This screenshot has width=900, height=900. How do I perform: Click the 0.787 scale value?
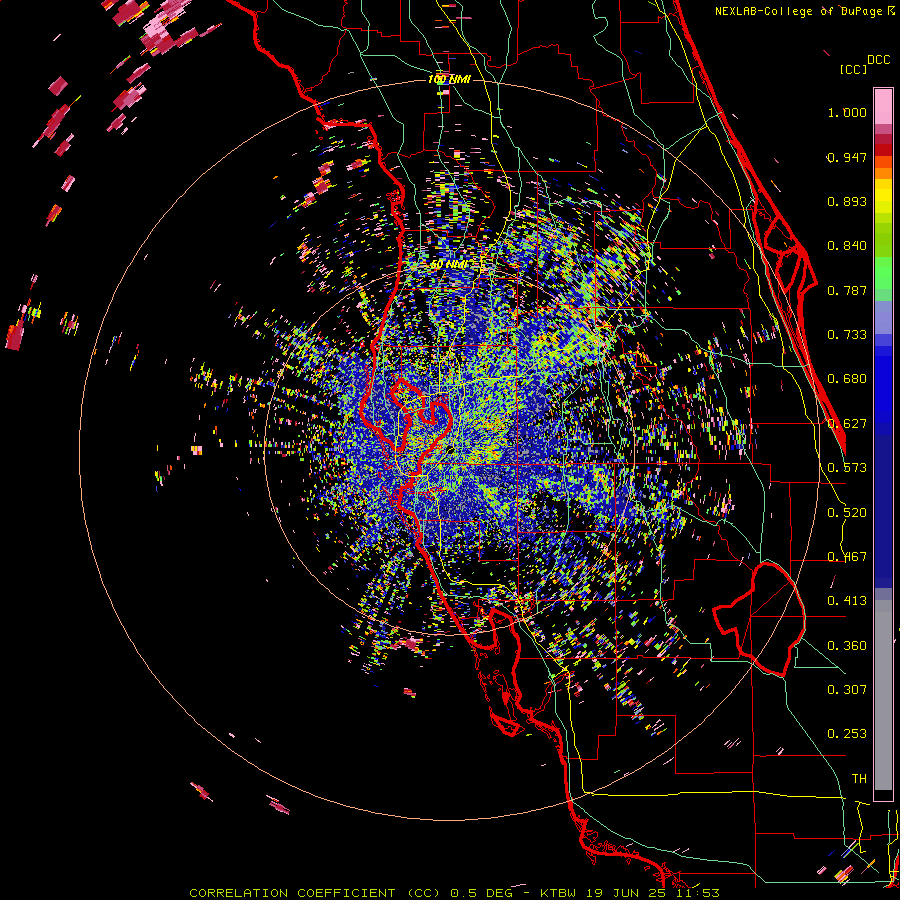(847, 290)
